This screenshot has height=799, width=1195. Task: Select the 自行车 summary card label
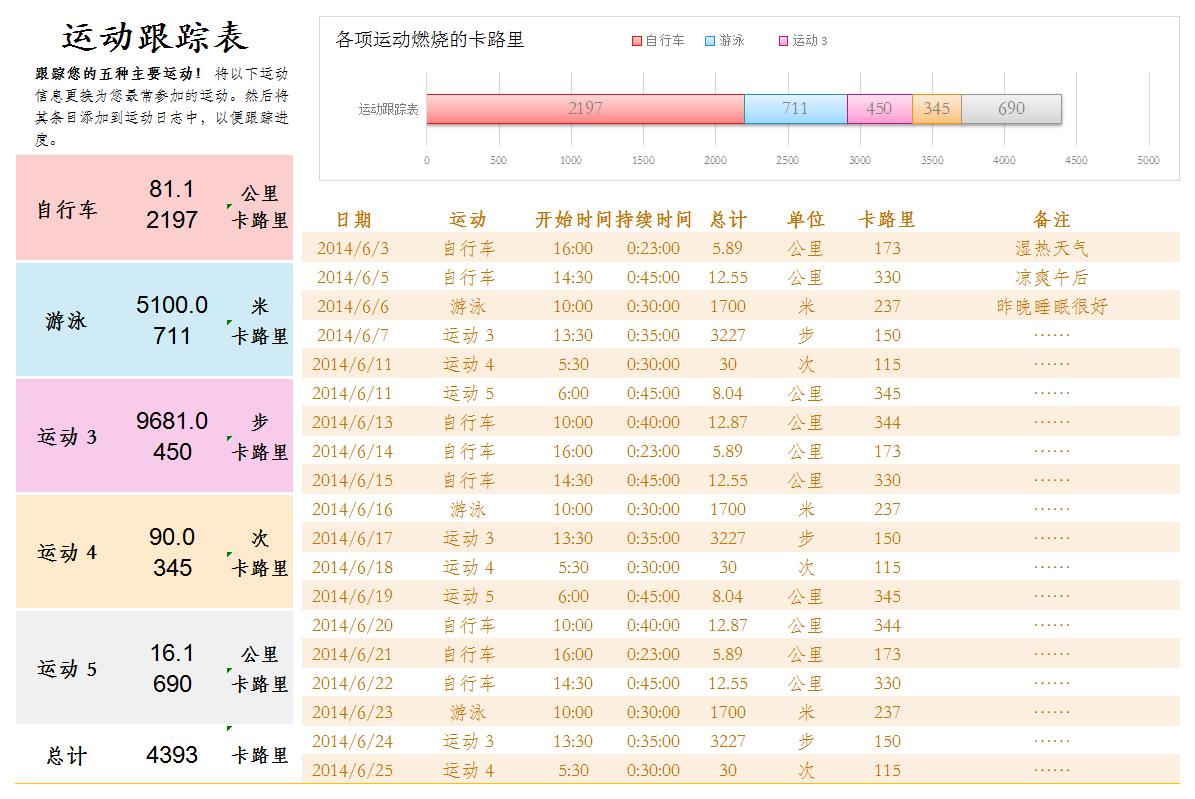(67, 210)
